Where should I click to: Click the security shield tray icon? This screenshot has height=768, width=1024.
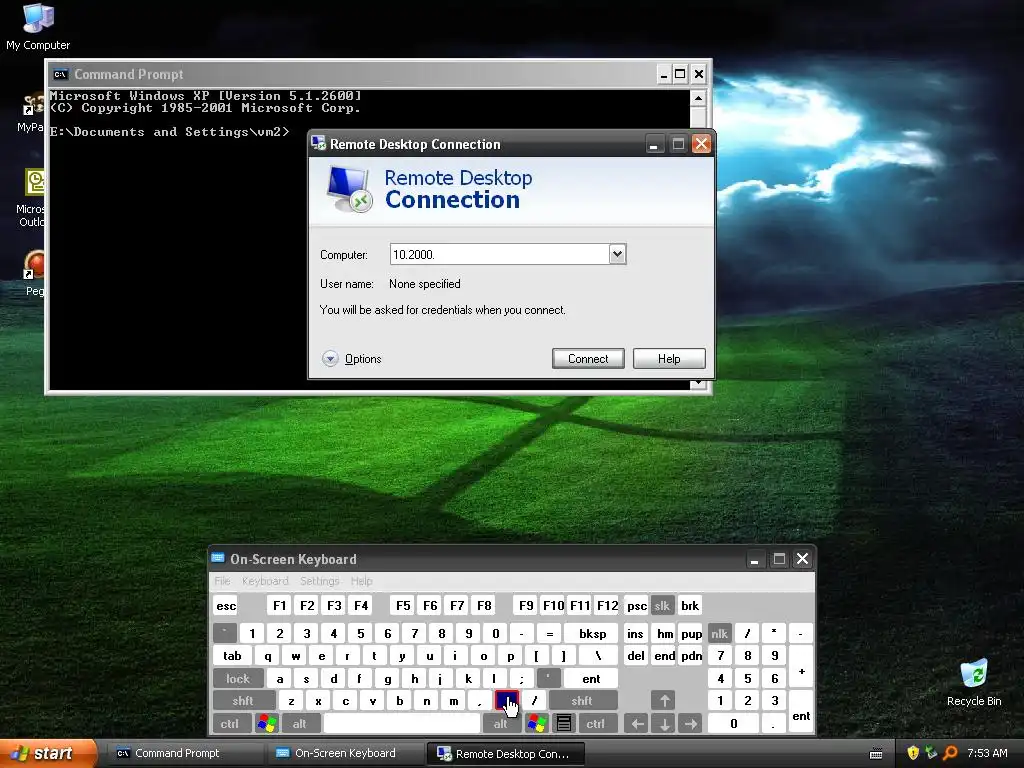pos(913,753)
